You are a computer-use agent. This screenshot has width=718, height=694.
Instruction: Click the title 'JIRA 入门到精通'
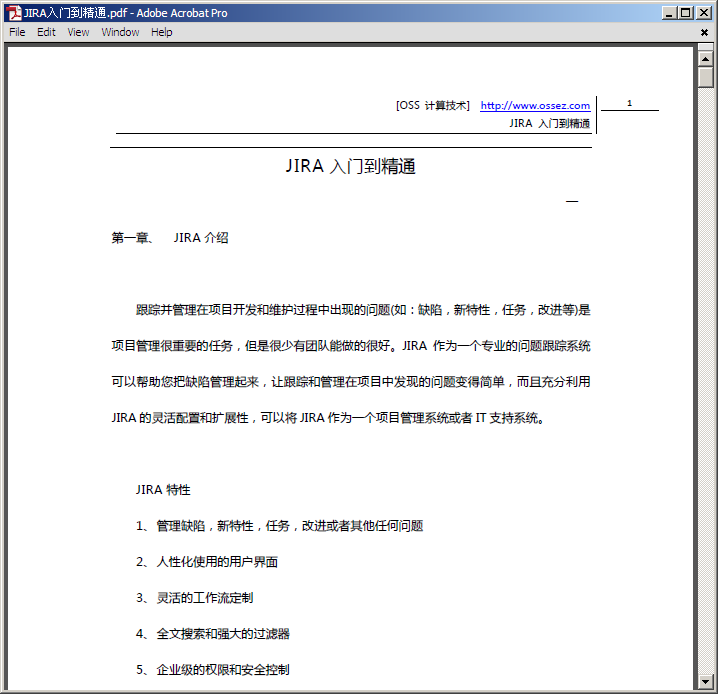(x=350, y=166)
